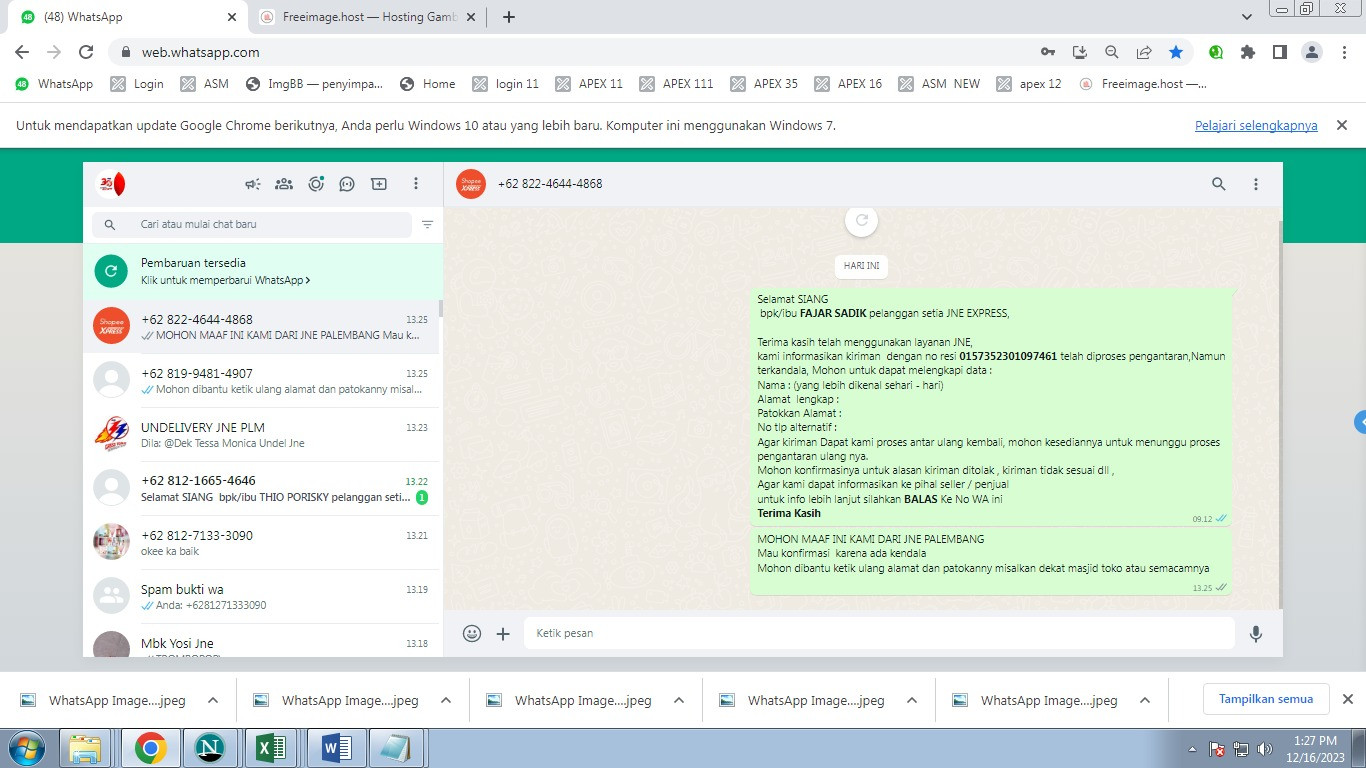Image resolution: width=1366 pixels, height=768 pixels.
Task: Open the Channels icon in WhatsApp header
Action: click(347, 184)
